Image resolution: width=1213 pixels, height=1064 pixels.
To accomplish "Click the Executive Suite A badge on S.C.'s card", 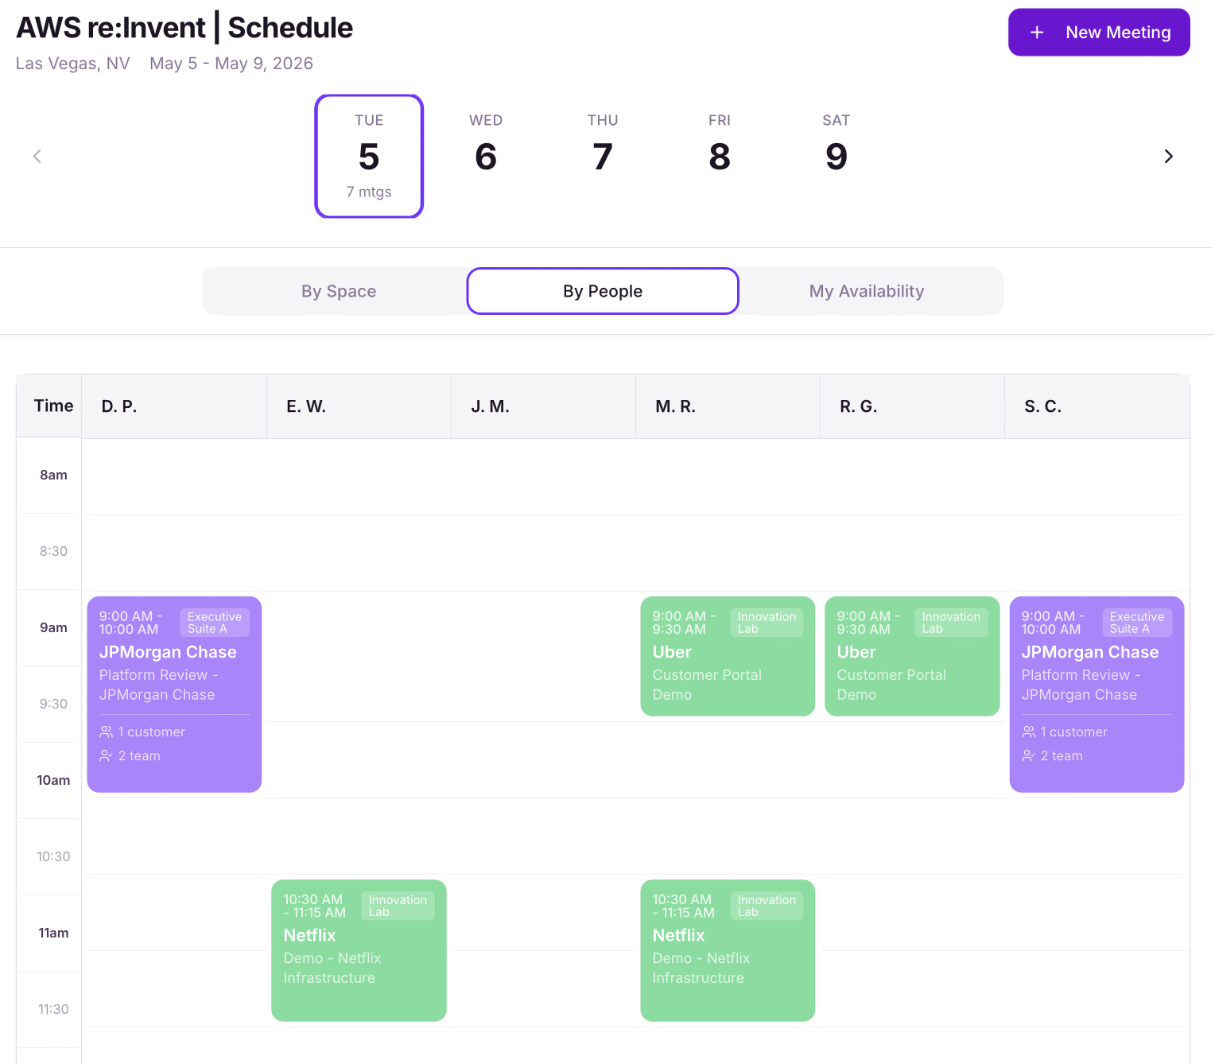I will (1139, 622).
